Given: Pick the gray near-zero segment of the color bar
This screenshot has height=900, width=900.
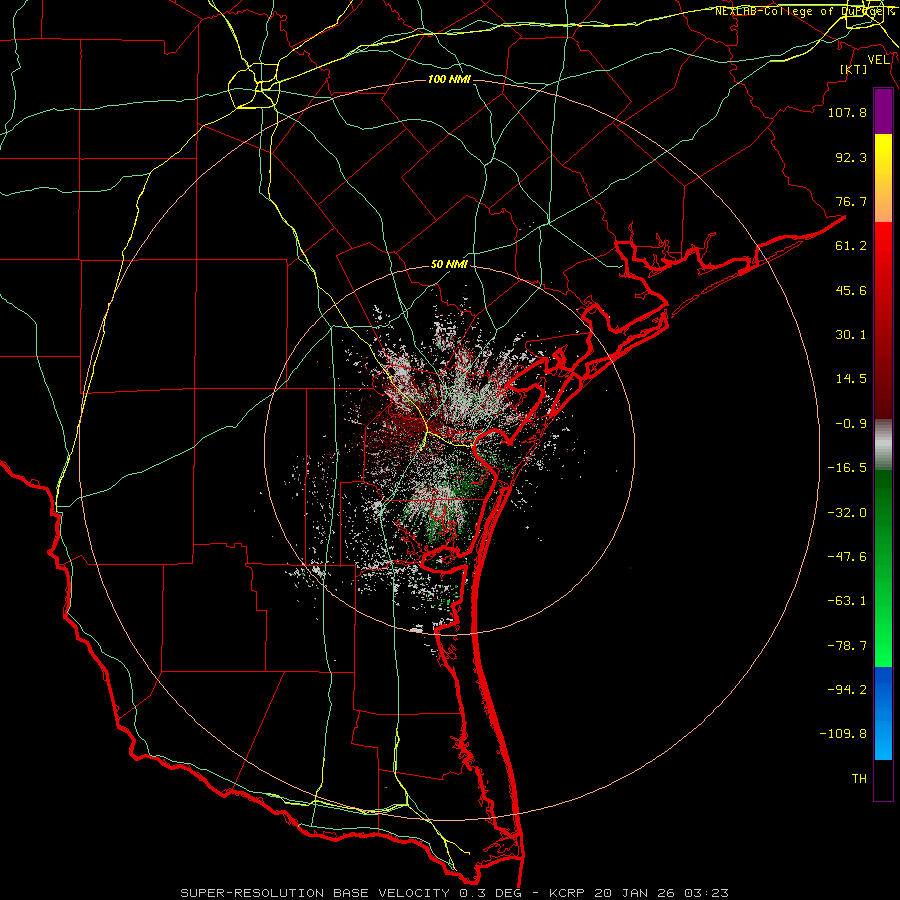Looking at the screenshot, I should [x=883, y=445].
